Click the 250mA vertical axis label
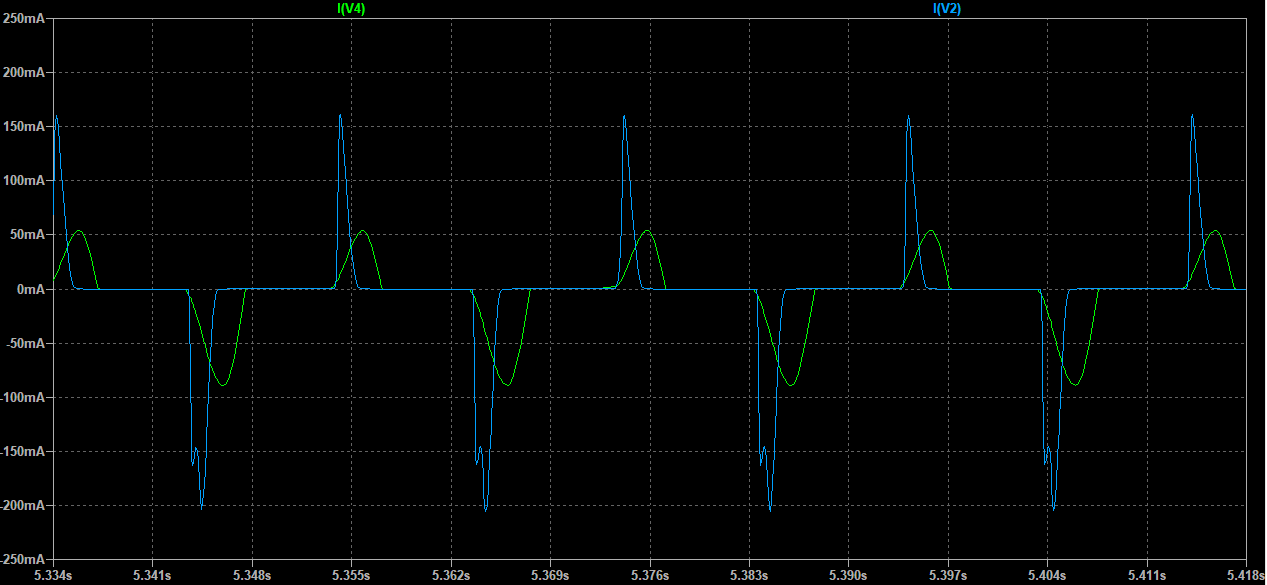Viewport: 1267px width, 585px height. tap(24, 19)
